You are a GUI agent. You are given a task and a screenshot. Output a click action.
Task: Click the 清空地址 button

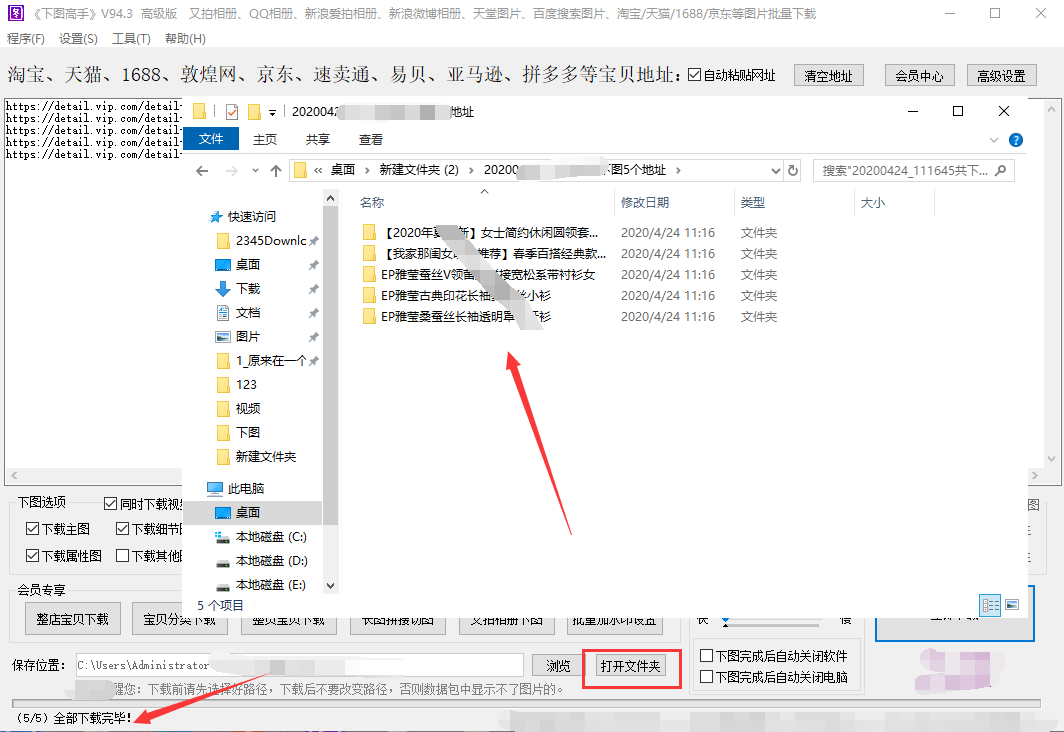828,75
